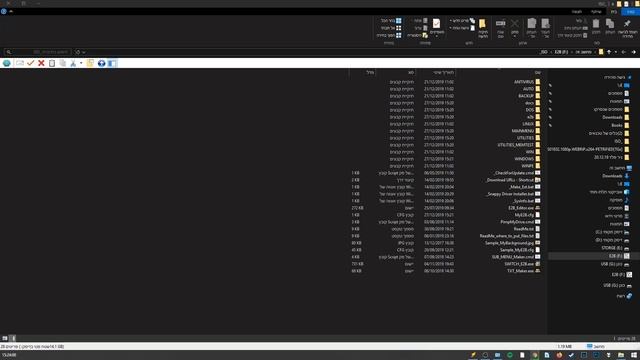The height and width of the screenshot is (360, 640).
Task: Click the red X delete icon in white toolbar
Action: tap(41, 63)
